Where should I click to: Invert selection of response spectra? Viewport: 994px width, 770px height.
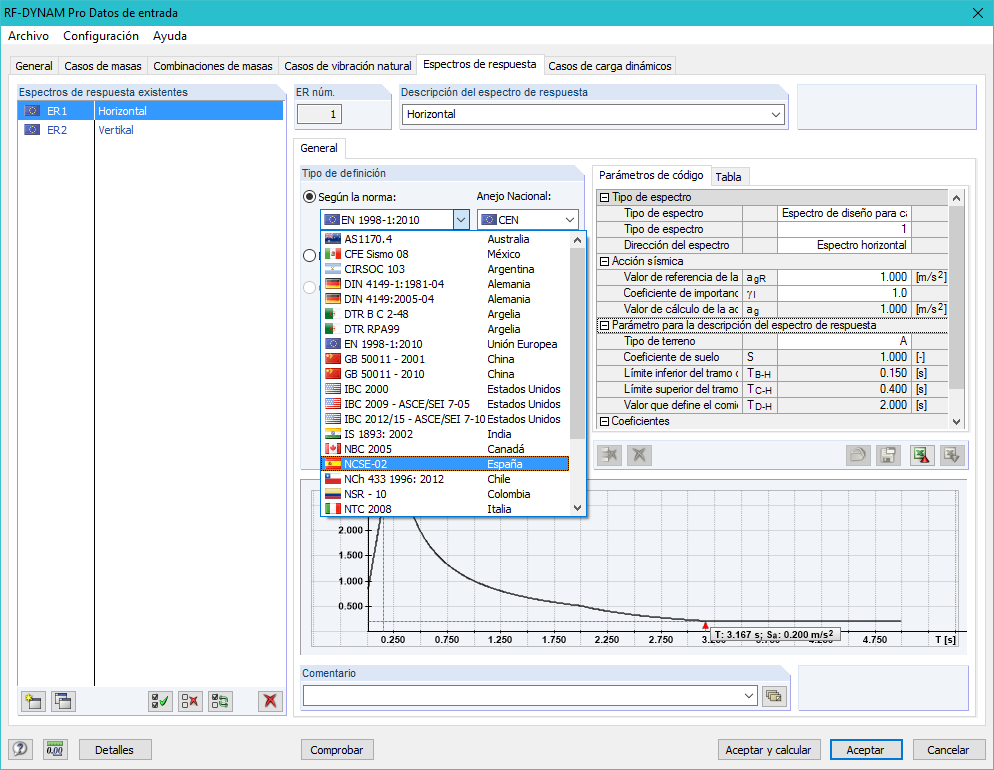point(221,701)
